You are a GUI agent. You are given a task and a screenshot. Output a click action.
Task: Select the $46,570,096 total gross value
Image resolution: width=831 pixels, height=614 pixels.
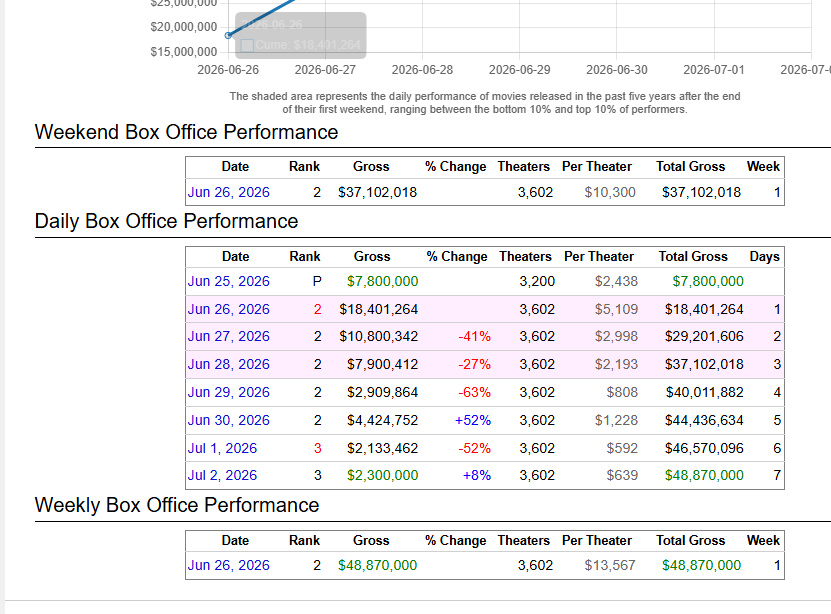pyautogui.click(x=704, y=449)
